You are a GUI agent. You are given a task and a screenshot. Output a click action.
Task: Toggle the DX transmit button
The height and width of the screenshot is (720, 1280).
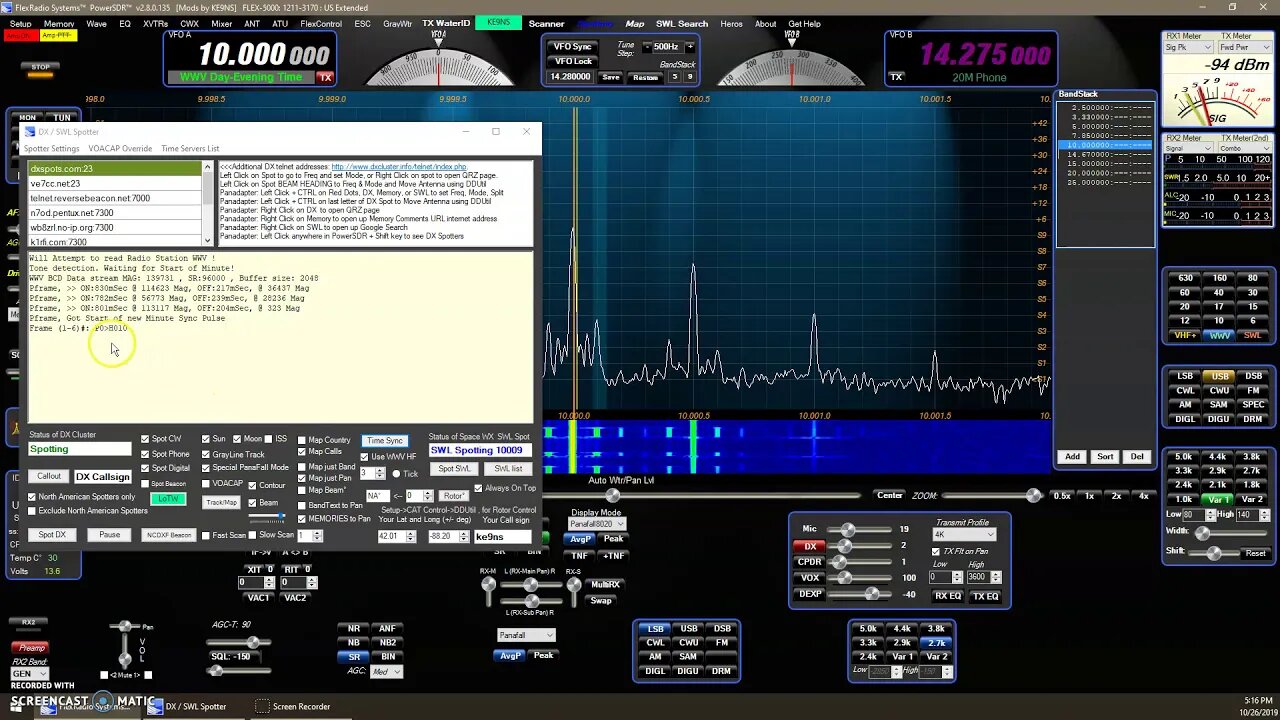(810, 546)
